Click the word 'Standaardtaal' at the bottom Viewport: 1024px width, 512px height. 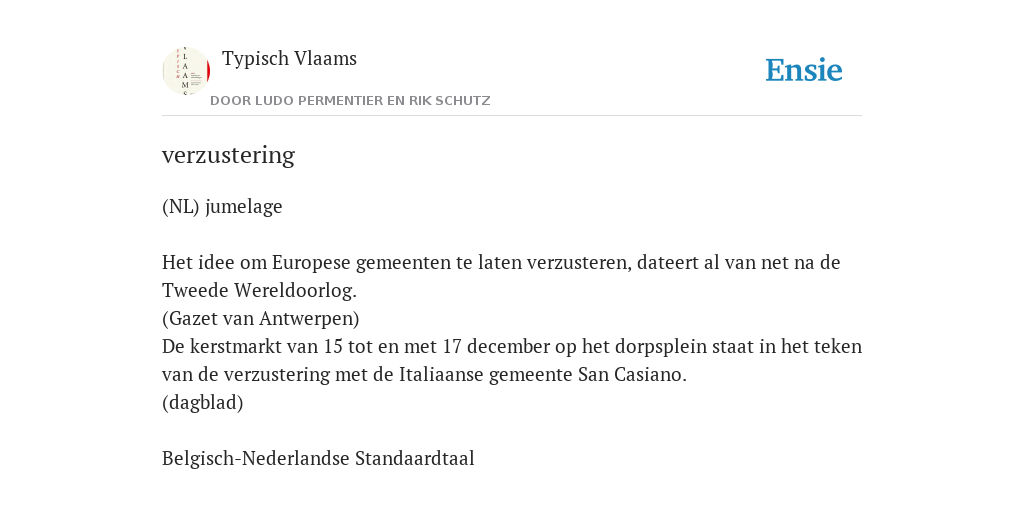click(415, 458)
